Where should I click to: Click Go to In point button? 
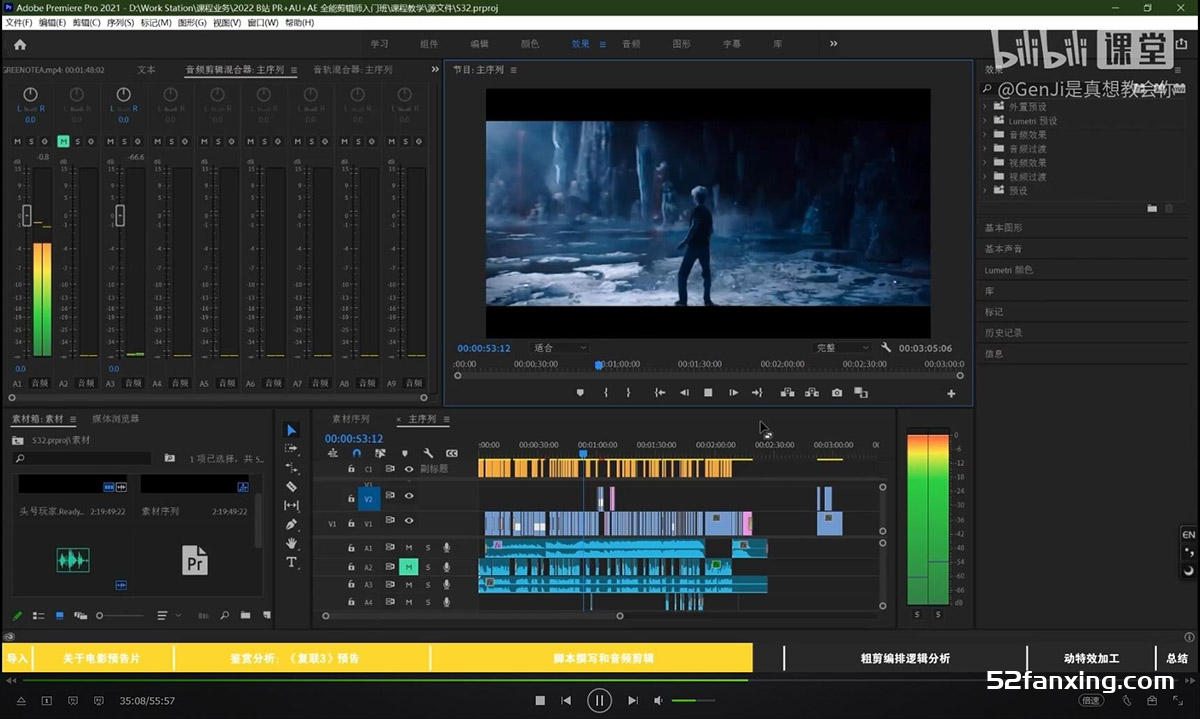pyautogui.click(x=660, y=393)
